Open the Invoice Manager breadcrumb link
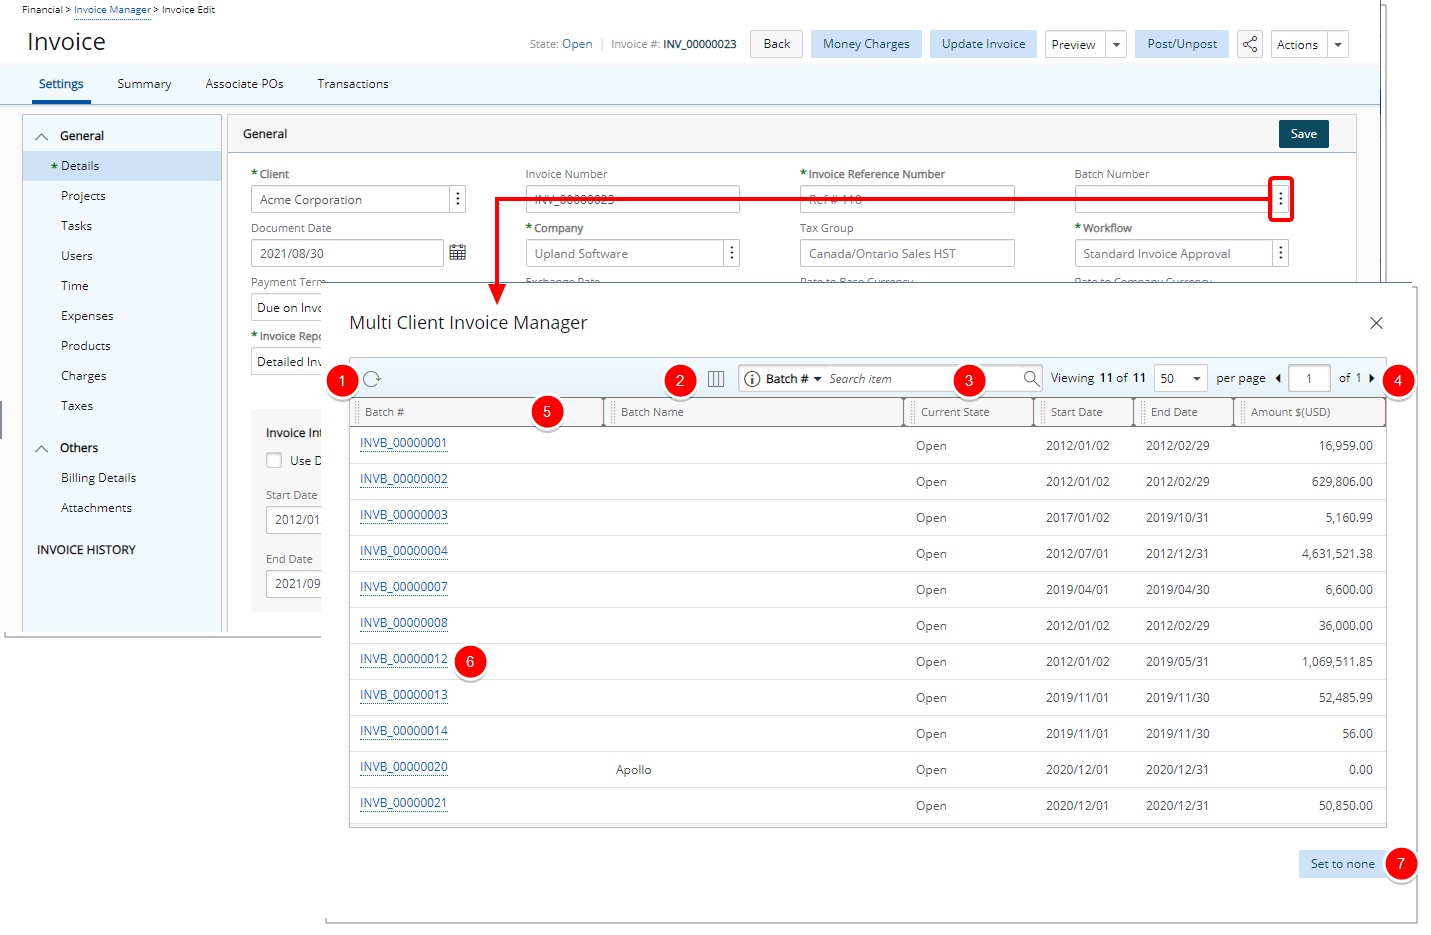 pyautogui.click(x=112, y=10)
